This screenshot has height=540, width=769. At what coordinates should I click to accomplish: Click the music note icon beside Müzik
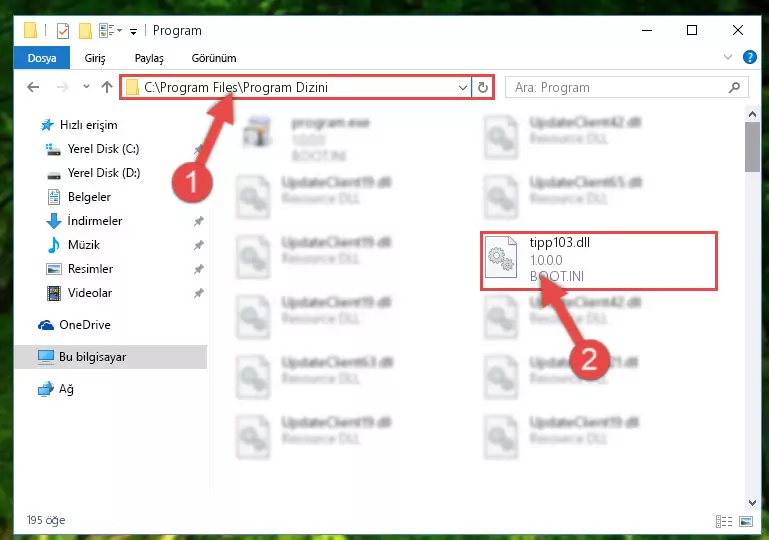[53, 245]
